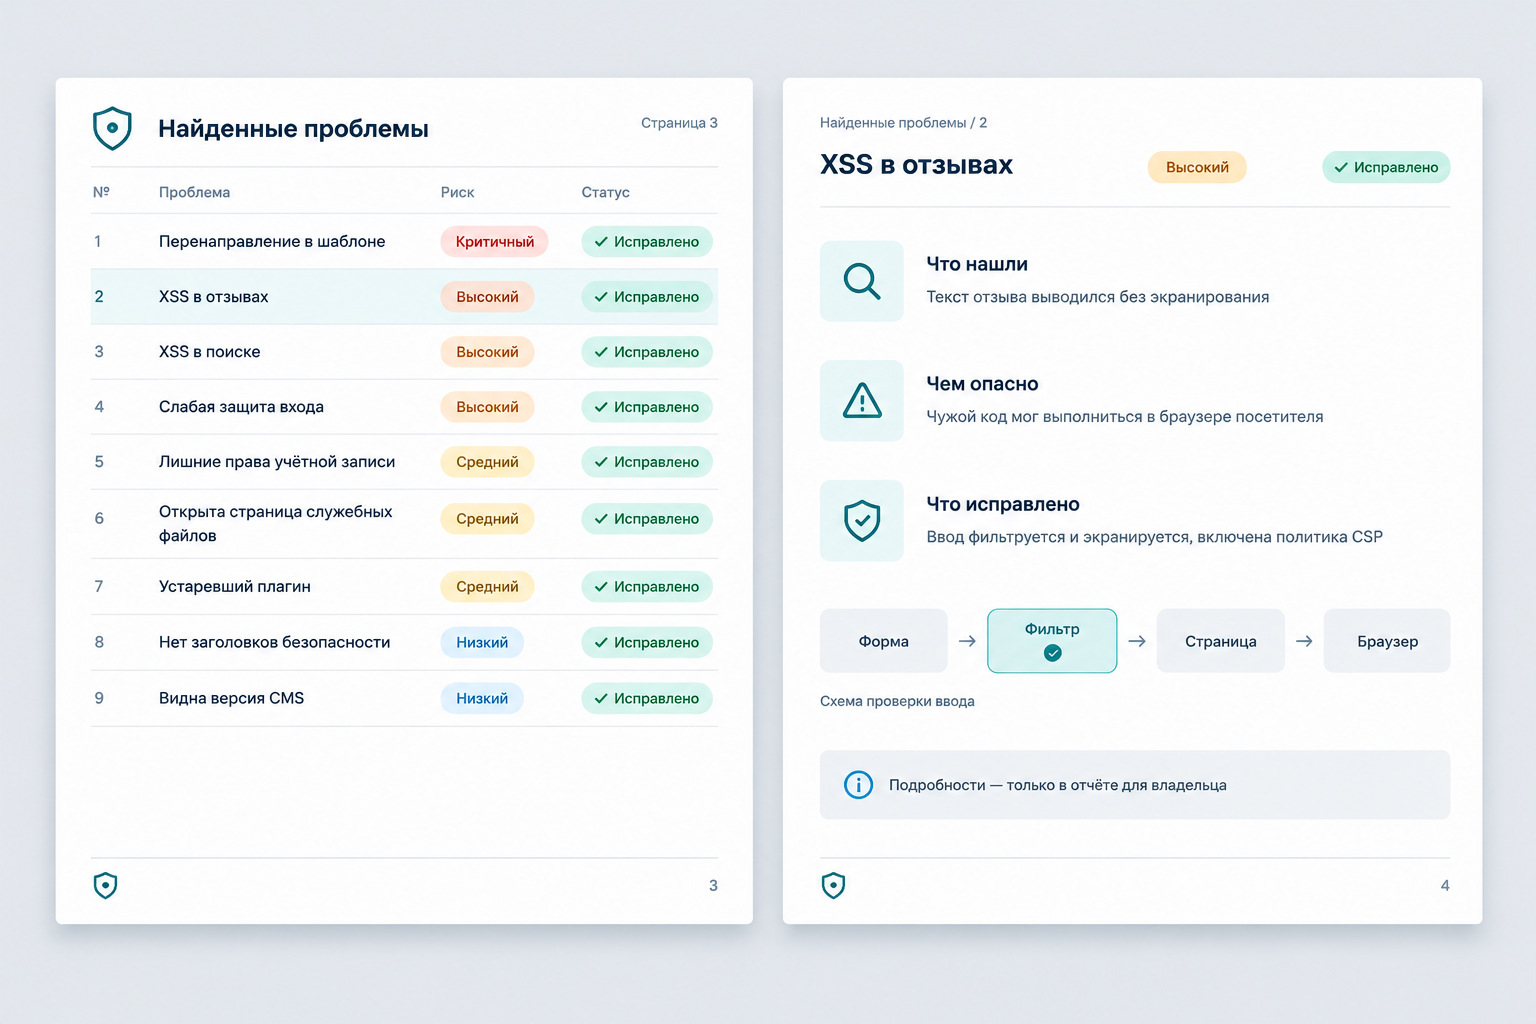
Task: Click Исправлено status for Устаревший плагин
Action: pos(647,586)
